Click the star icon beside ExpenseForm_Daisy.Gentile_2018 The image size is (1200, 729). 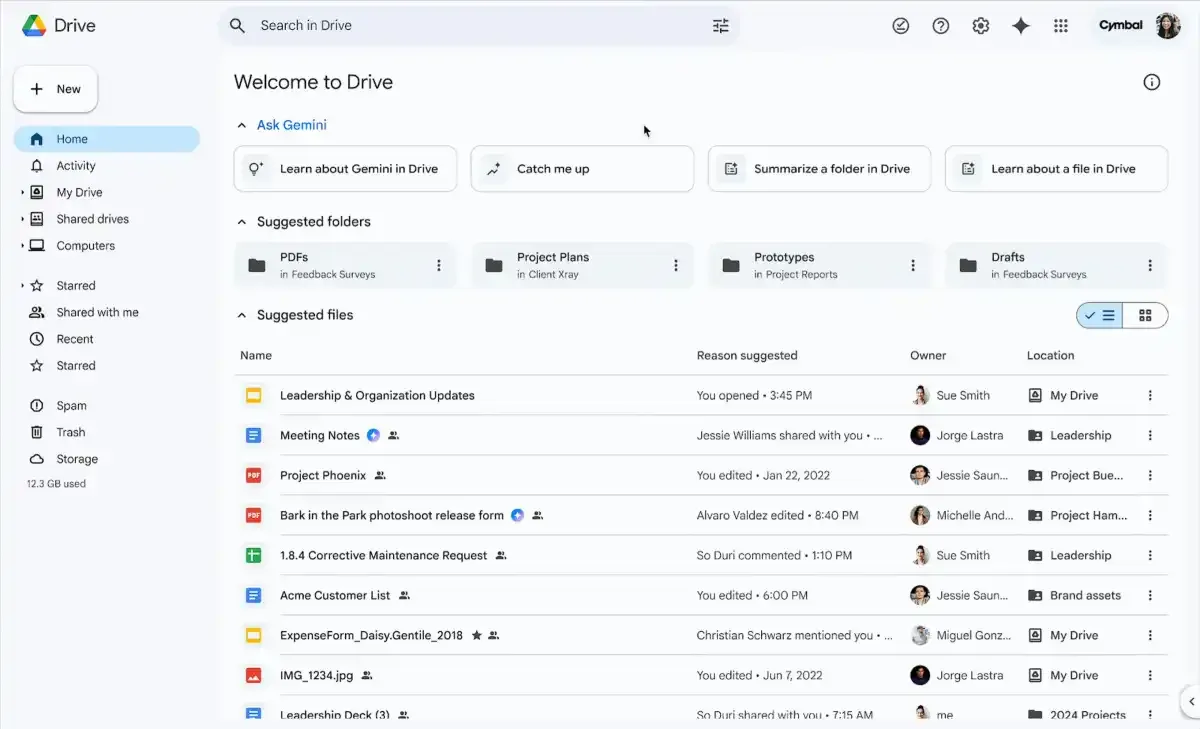(476, 635)
